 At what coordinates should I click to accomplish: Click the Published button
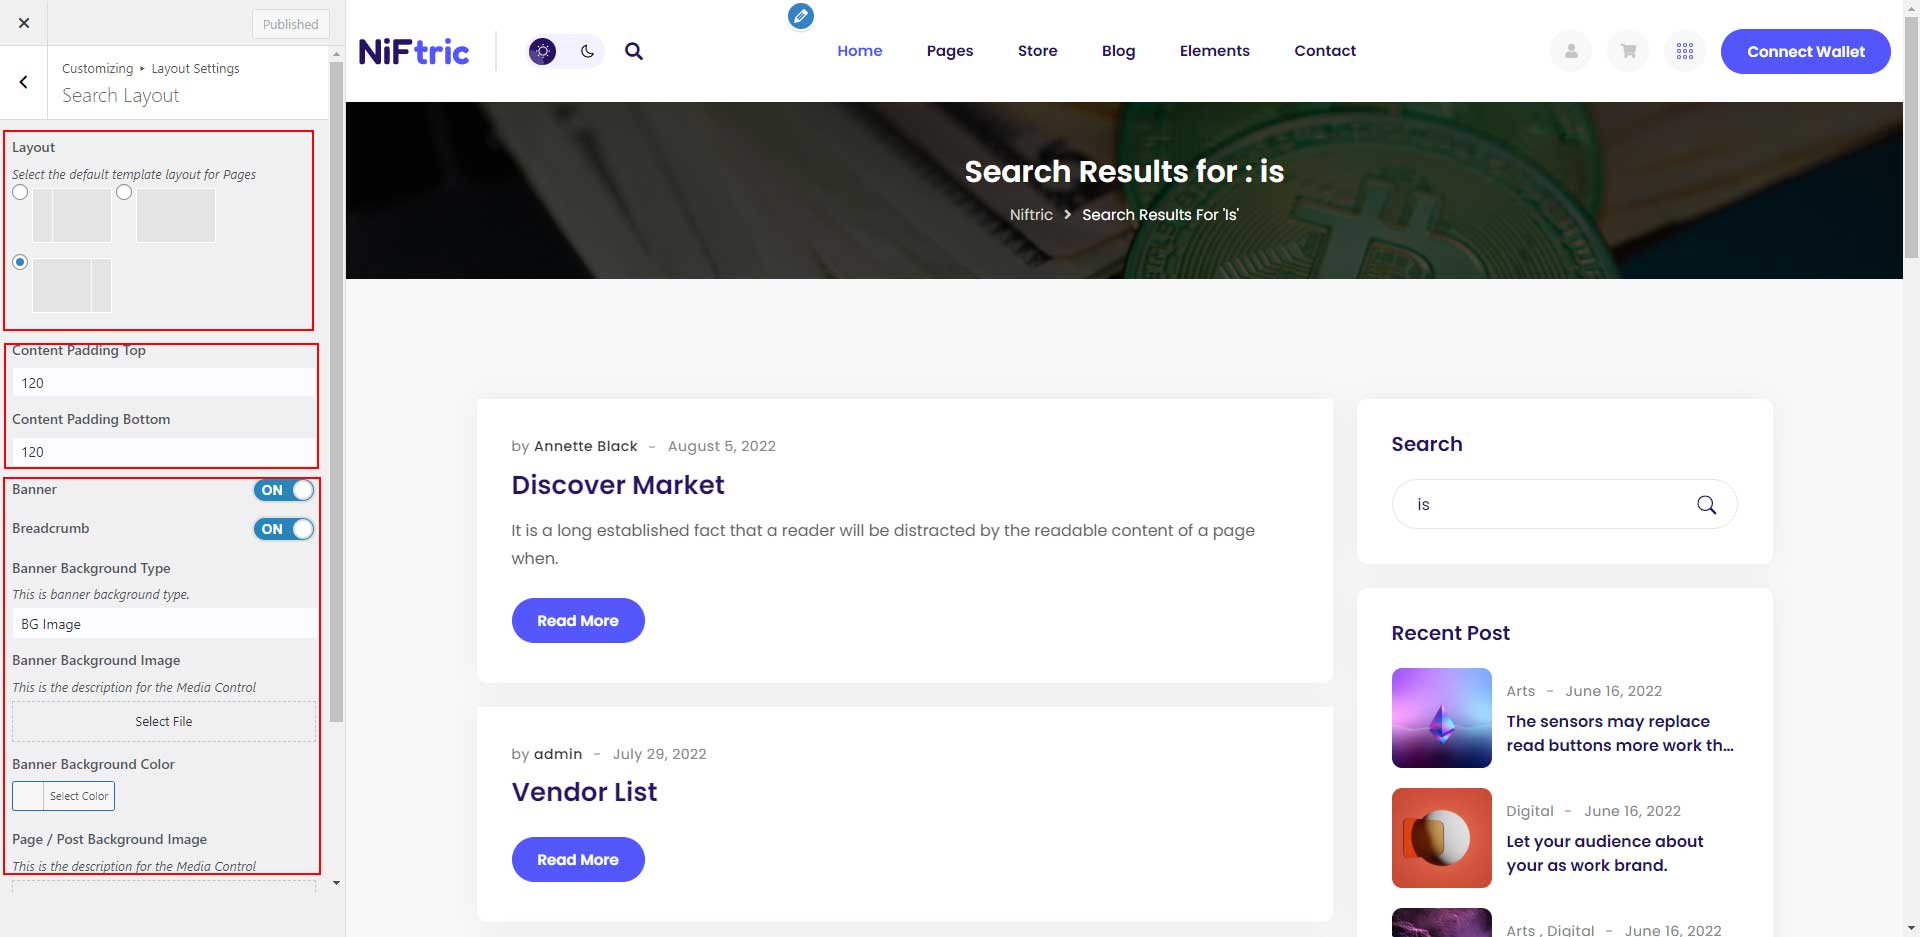click(x=290, y=24)
